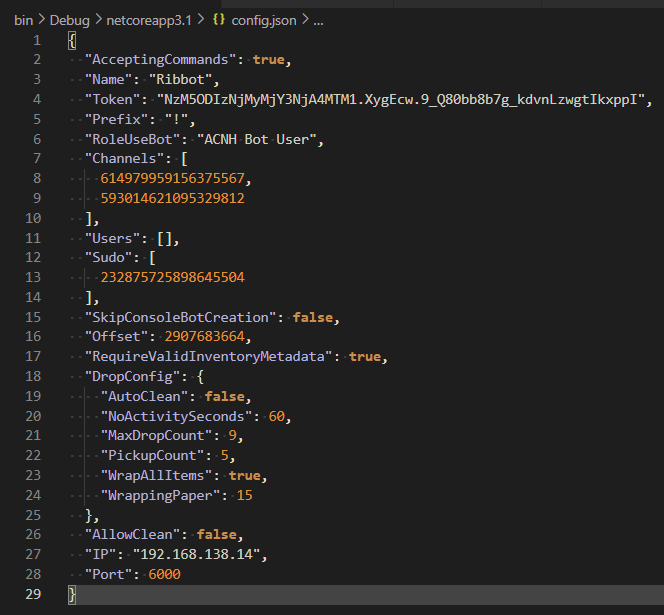Click the "RoleUseBot" key

click(133, 139)
